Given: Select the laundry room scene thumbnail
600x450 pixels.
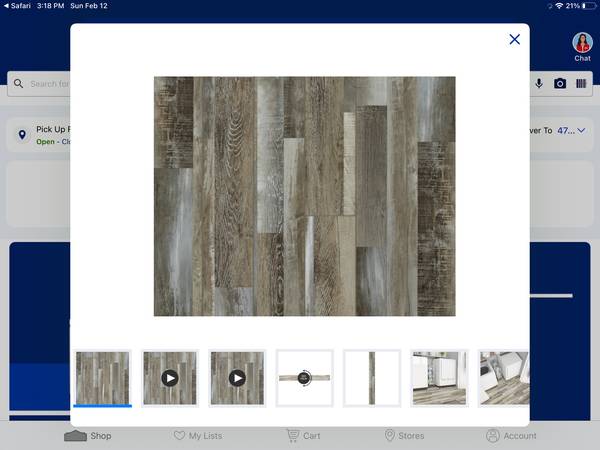Looking at the screenshot, I should pyautogui.click(x=439, y=378).
